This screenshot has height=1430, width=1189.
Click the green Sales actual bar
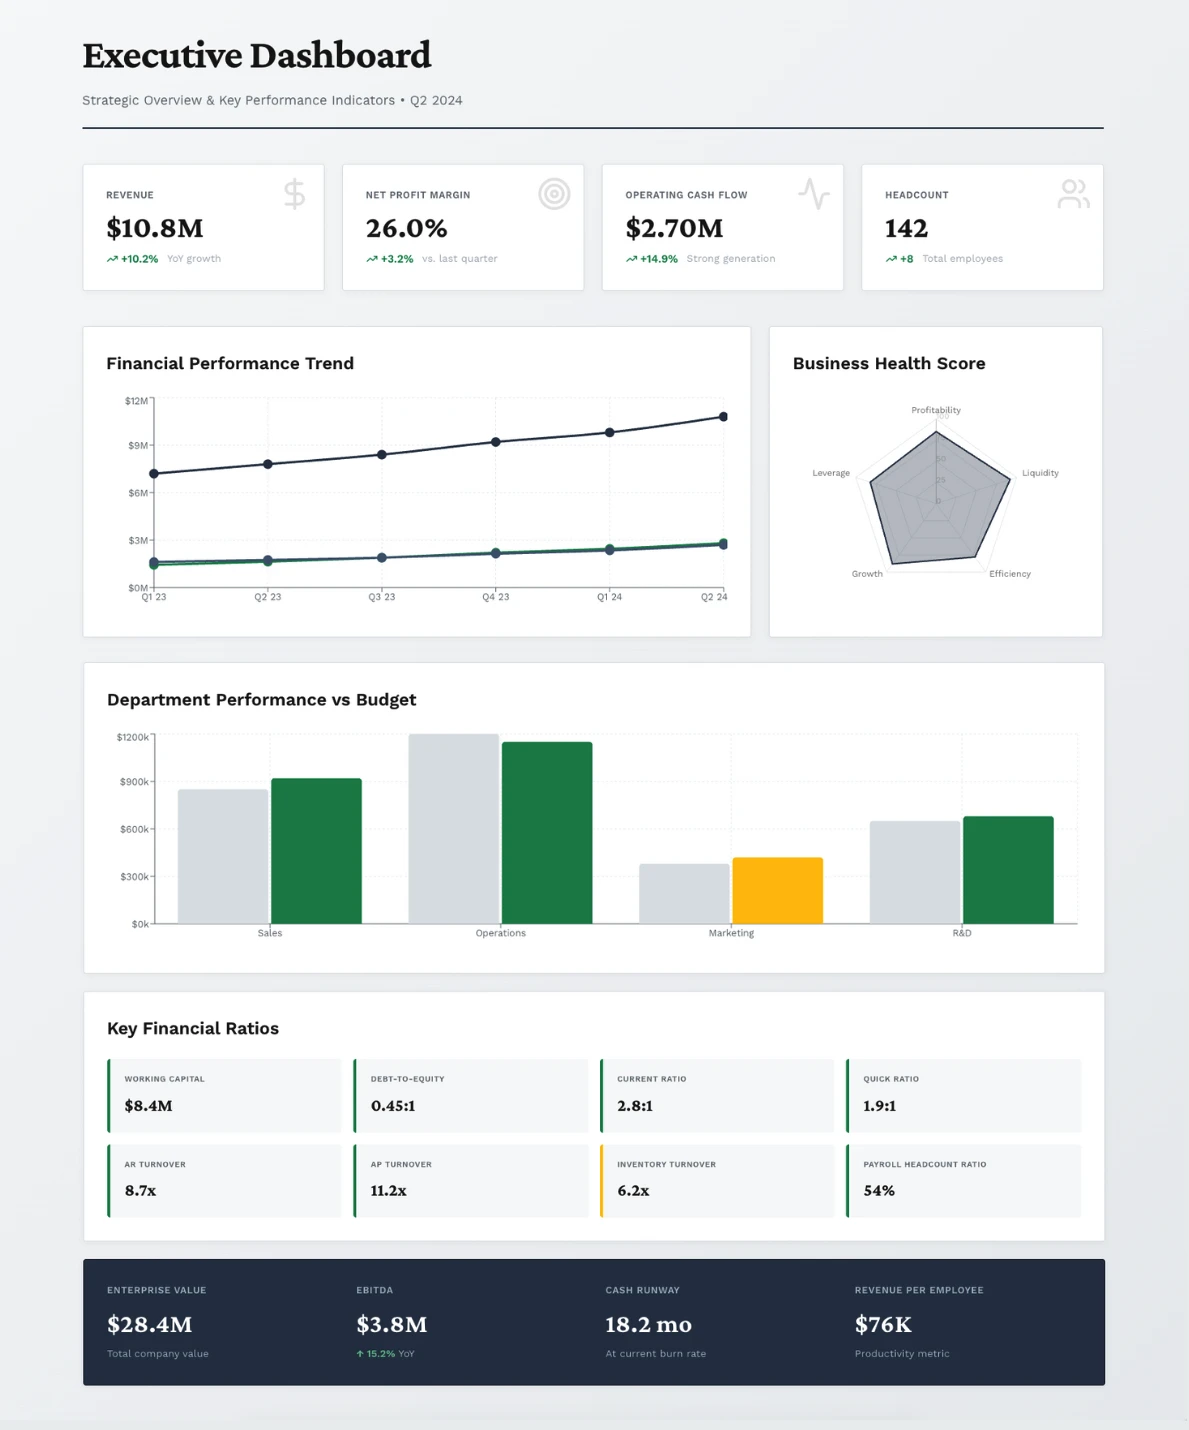click(315, 850)
